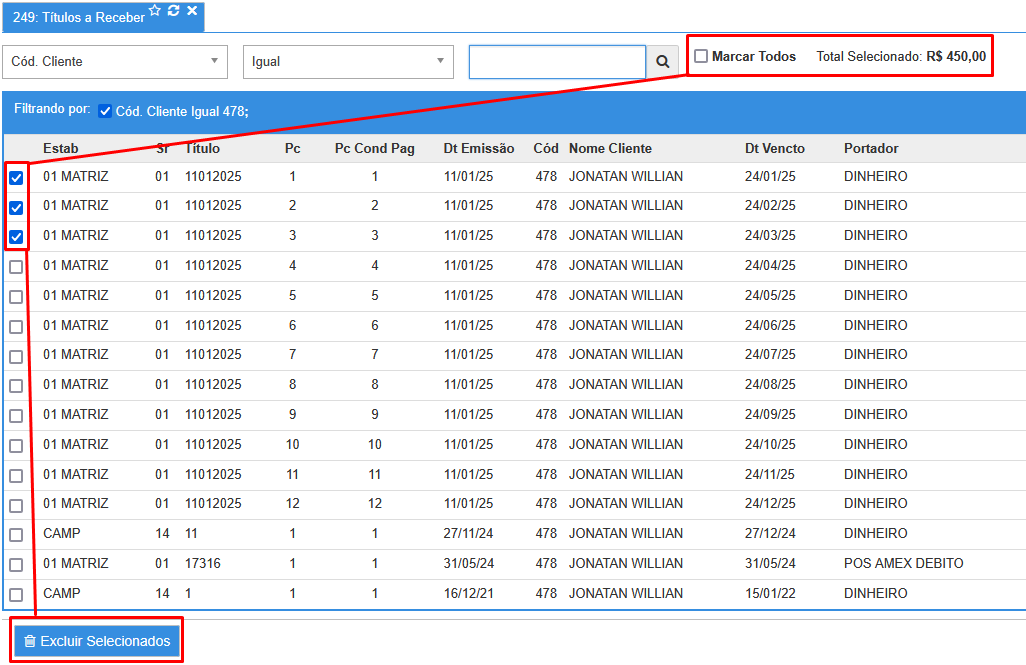The width and height of the screenshot is (1026, 665).
Task: Close the Títulos a Receber tab
Action: (192, 10)
